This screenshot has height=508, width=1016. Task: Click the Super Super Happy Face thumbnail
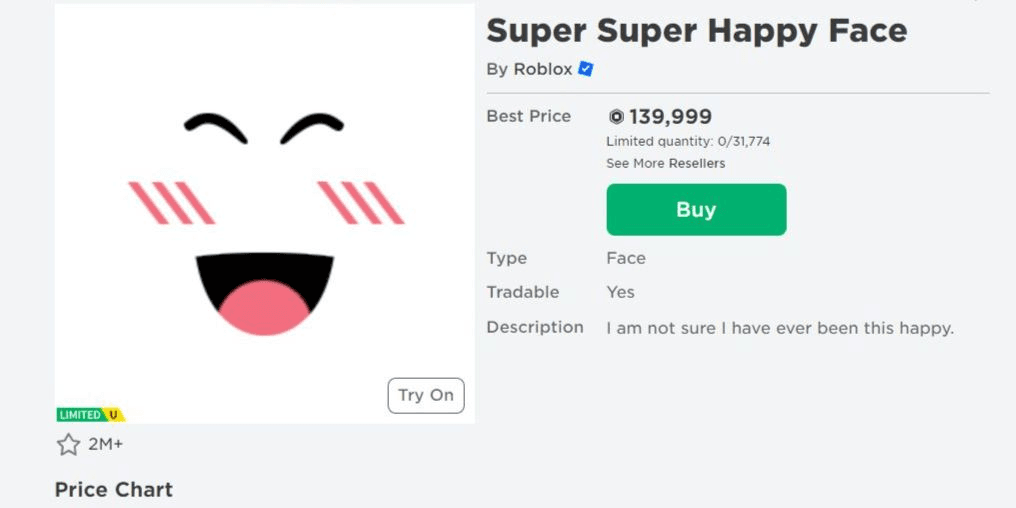coord(264,214)
